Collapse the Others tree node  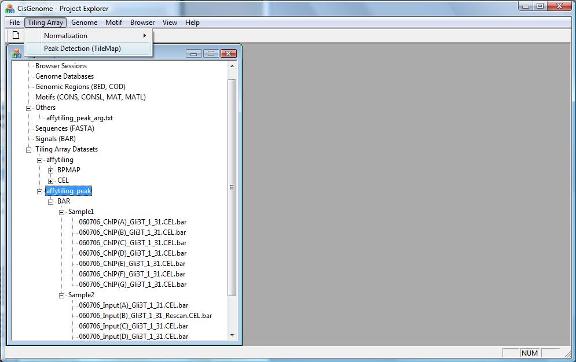(28, 108)
